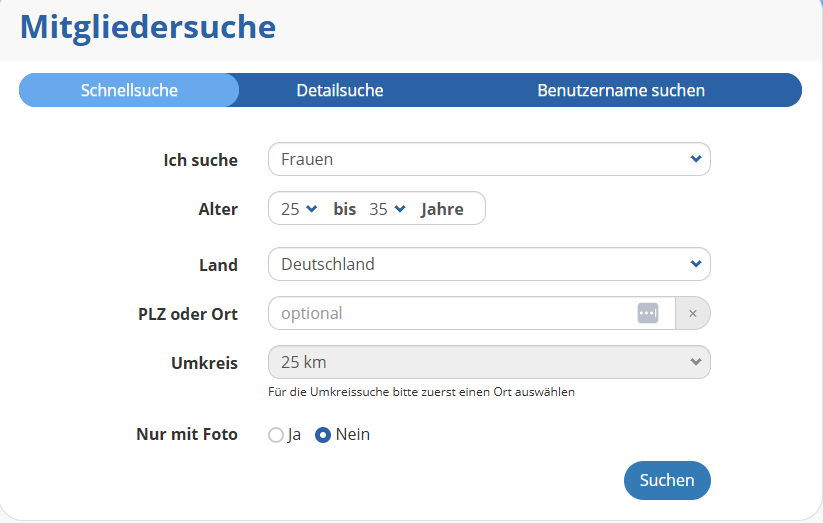Image resolution: width=823 pixels, height=523 pixels.
Task: Click the PLZ oder Ort label
Action: click(188, 314)
